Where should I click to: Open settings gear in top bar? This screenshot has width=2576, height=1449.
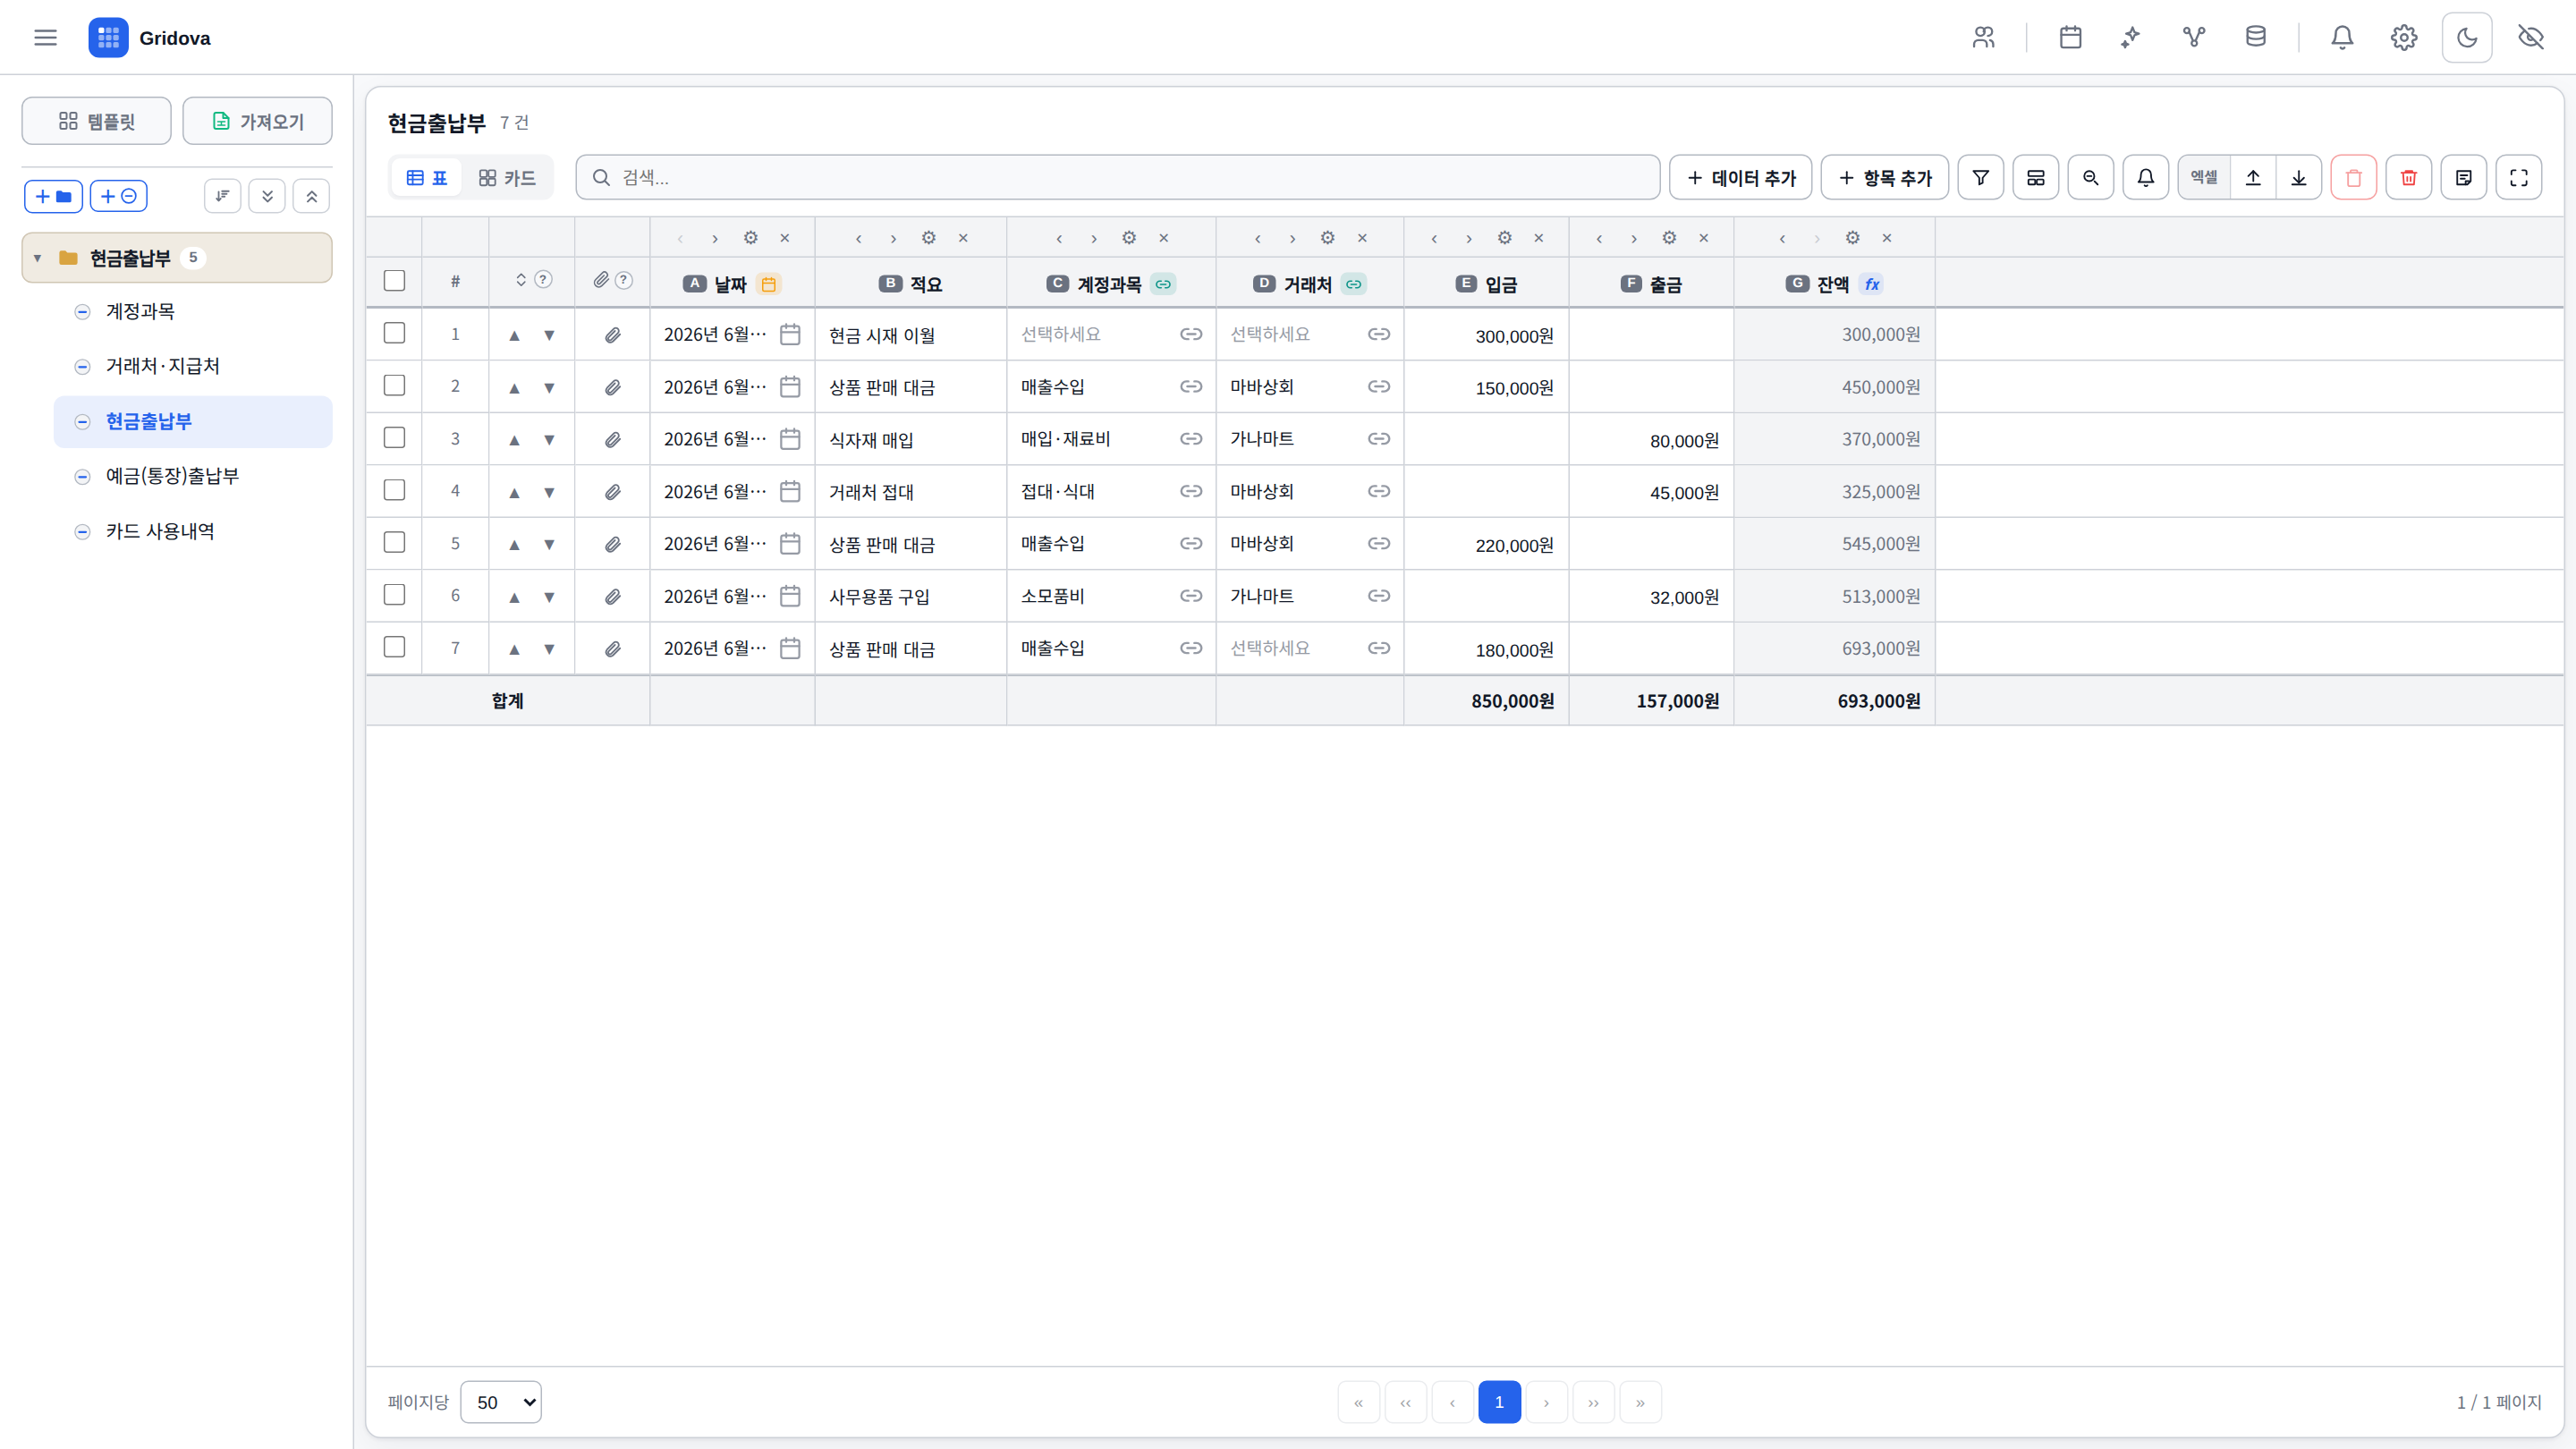[2404, 38]
